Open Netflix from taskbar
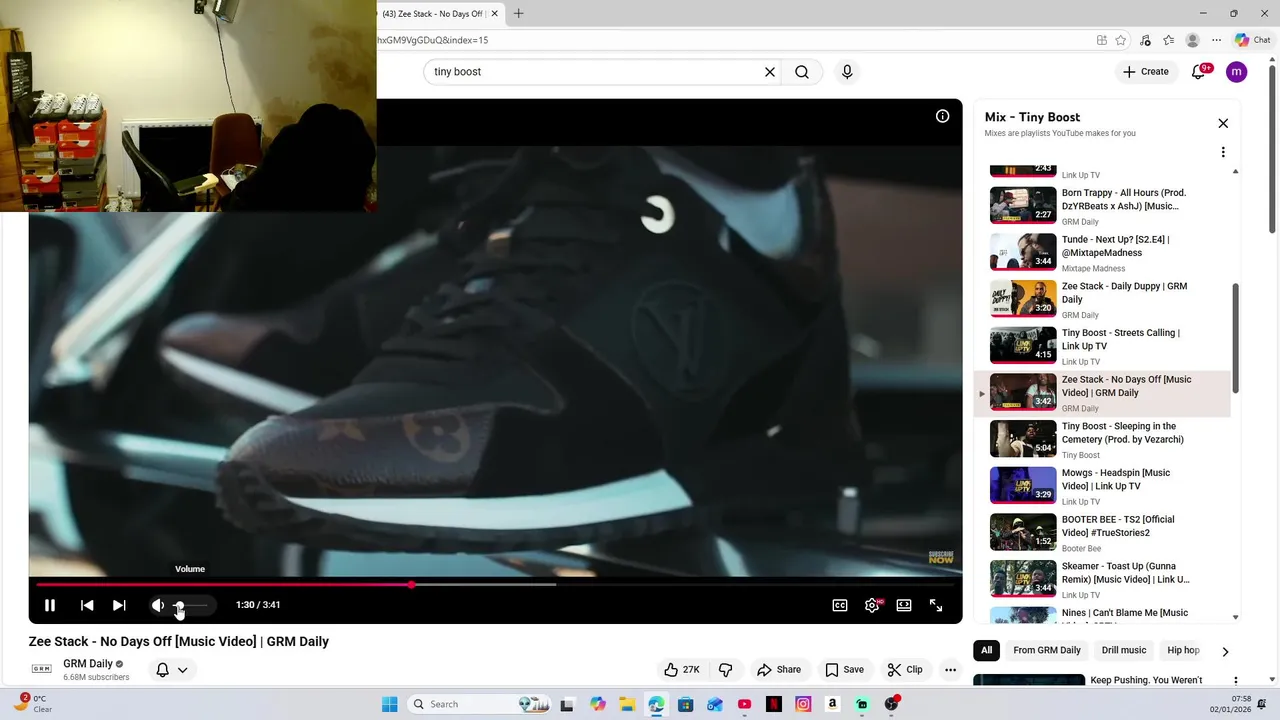This screenshot has height=720, width=1280. pos(773,704)
